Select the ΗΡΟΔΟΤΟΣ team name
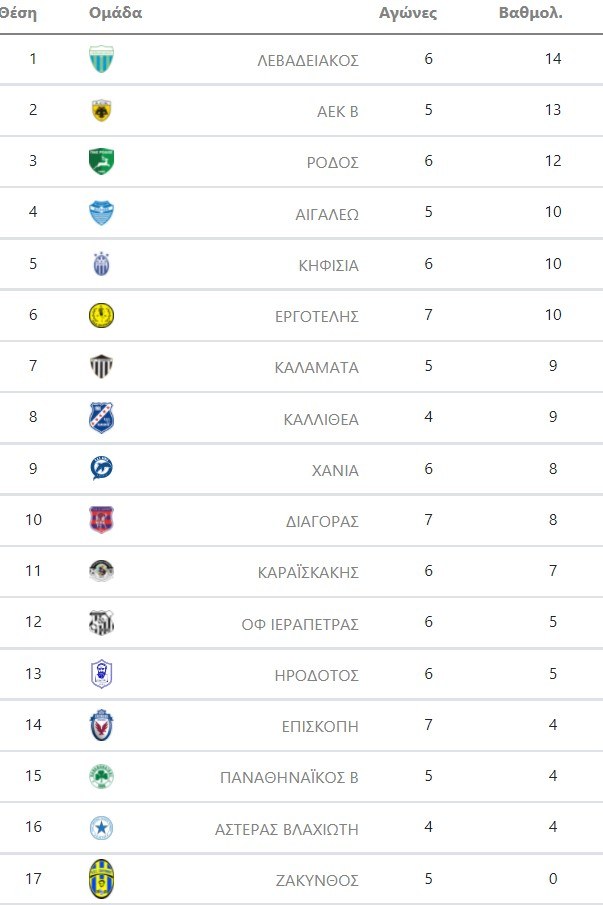The image size is (603, 905). pos(316,675)
